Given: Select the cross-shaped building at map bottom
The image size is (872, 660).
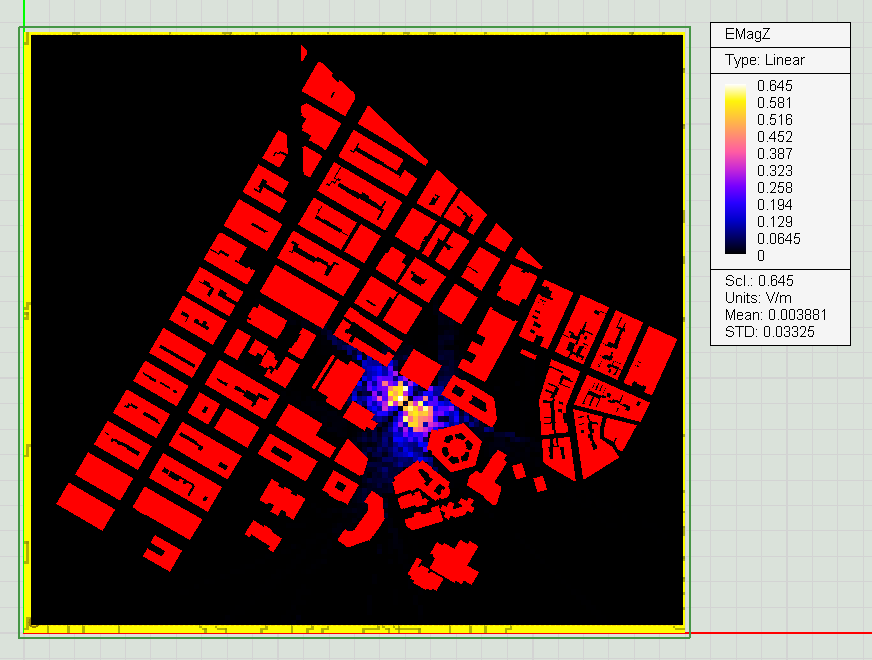Looking at the screenshot, I should point(452,563).
